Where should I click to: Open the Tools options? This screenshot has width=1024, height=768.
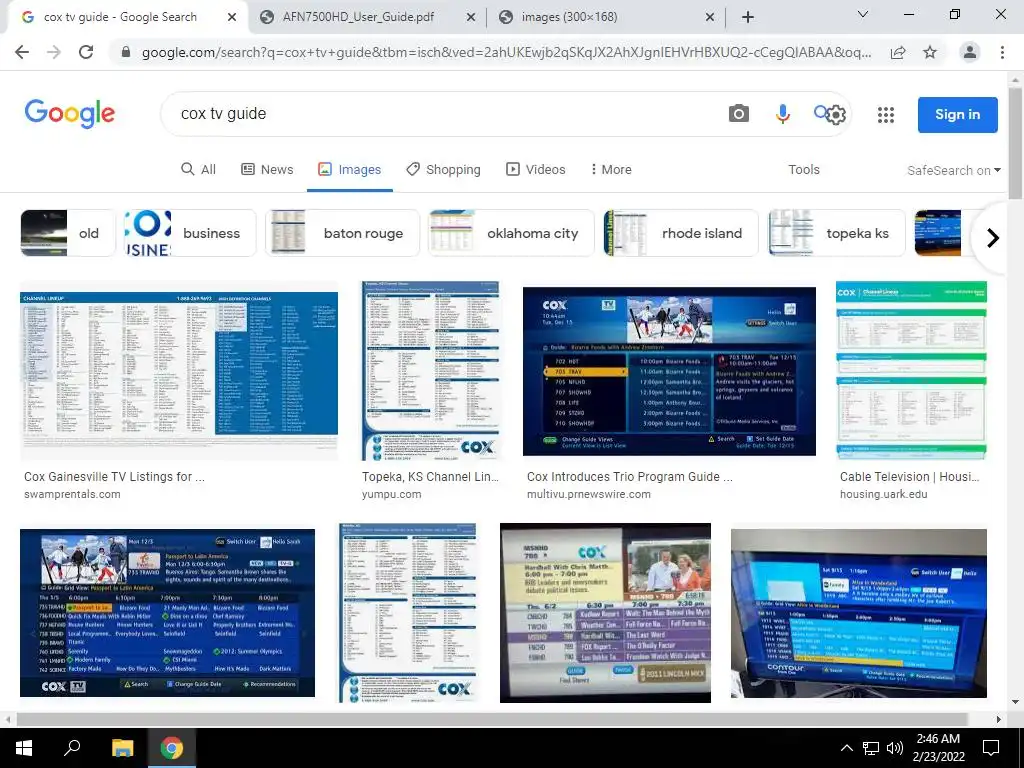pyautogui.click(x=803, y=170)
